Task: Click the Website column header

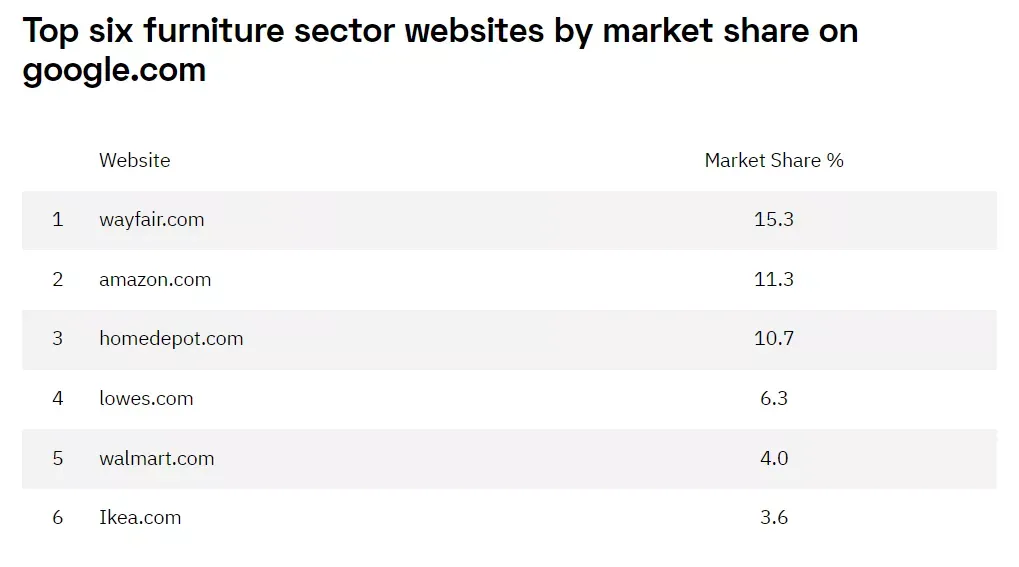Action: pyautogui.click(x=135, y=161)
